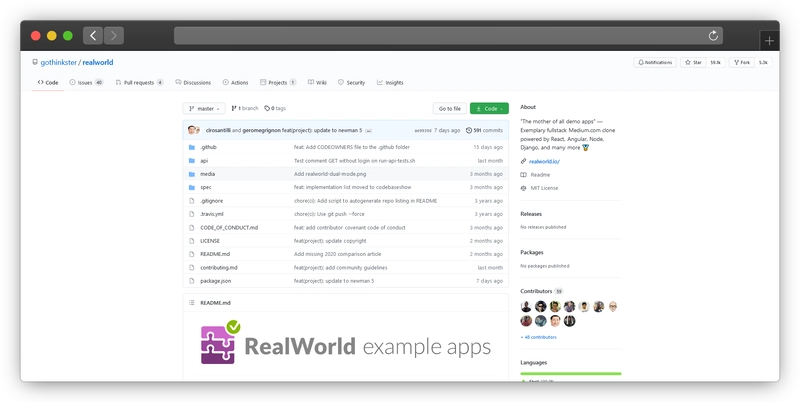
Task: Click the api folder icon
Action: coord(192,161)
